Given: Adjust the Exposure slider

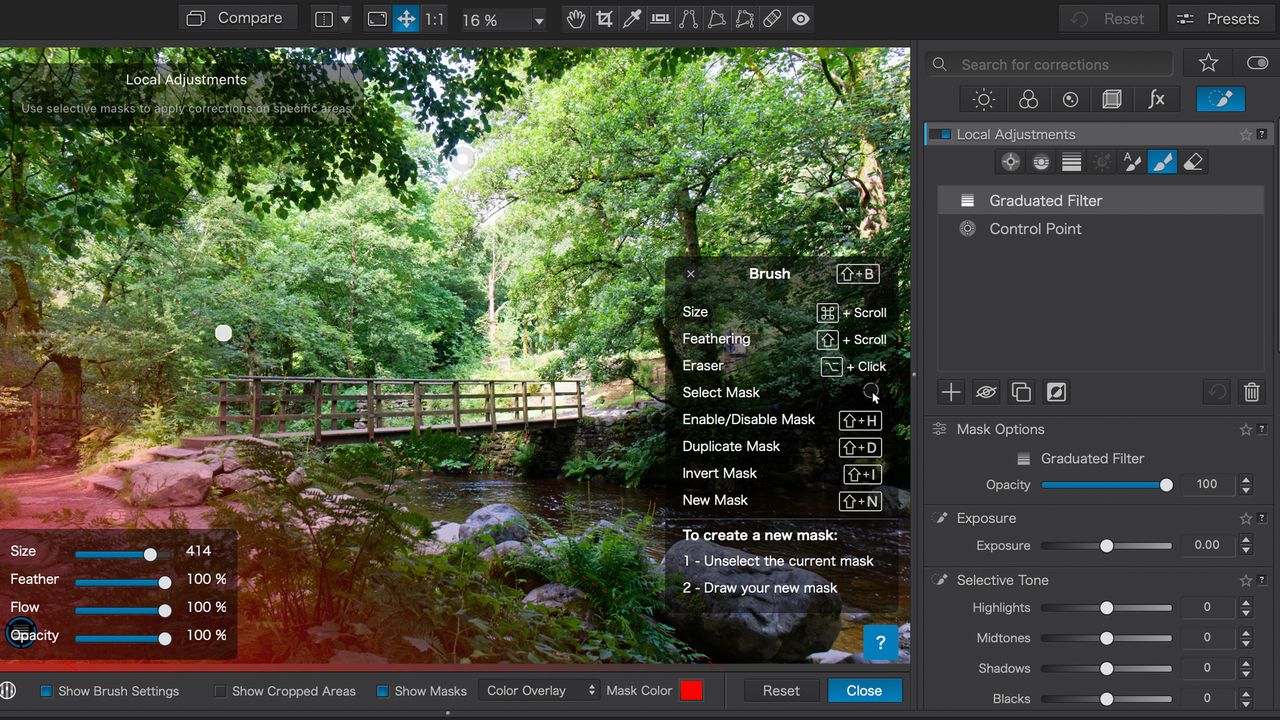Looking at the screenshot, I should tap(1106, 546).
